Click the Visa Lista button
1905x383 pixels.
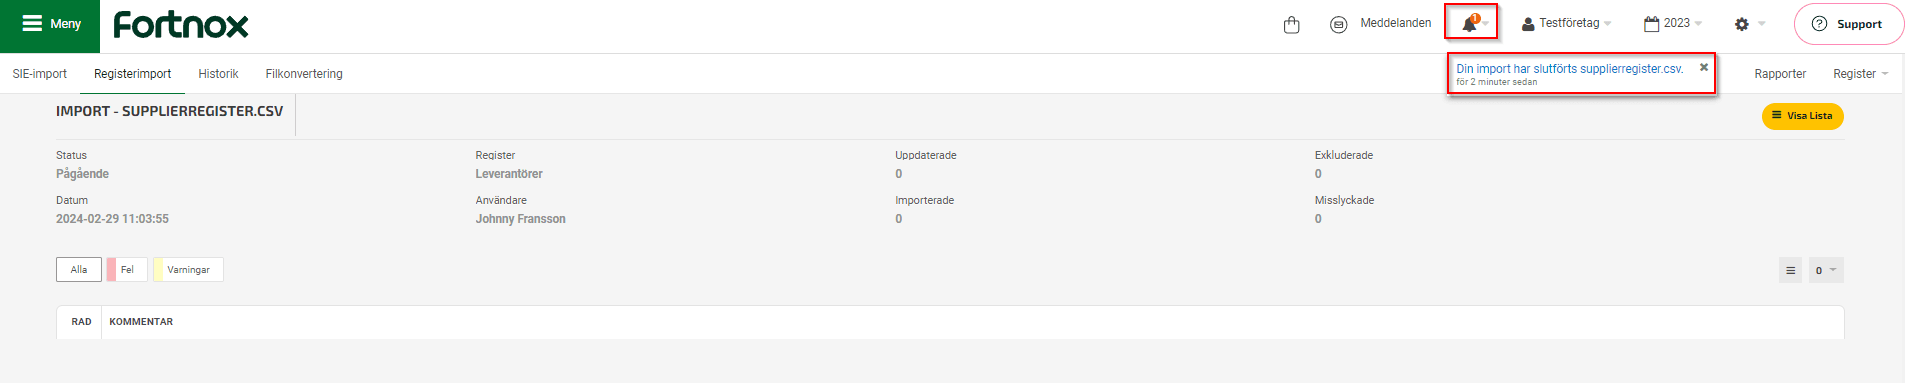[1803, 116]
